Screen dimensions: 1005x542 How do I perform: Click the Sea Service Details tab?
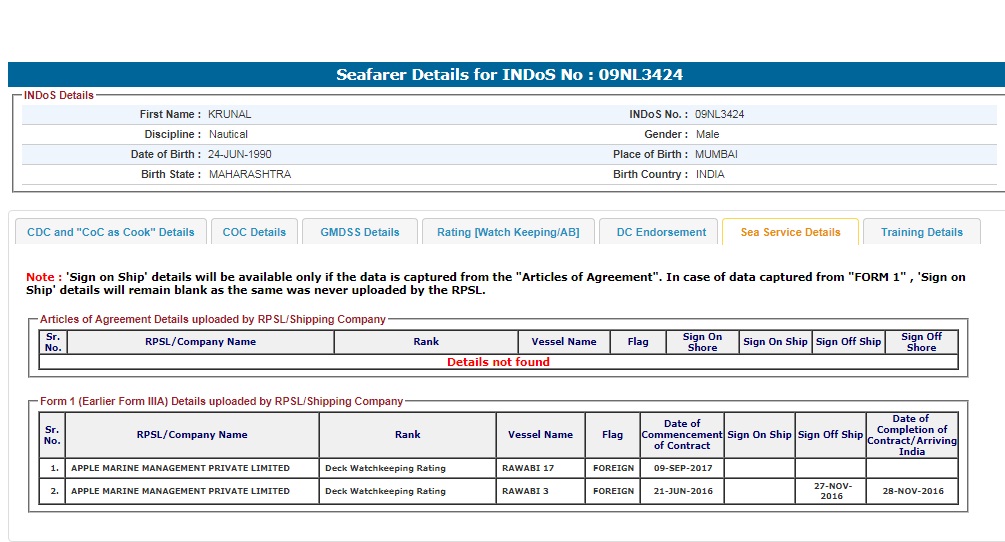coord(790,232)
